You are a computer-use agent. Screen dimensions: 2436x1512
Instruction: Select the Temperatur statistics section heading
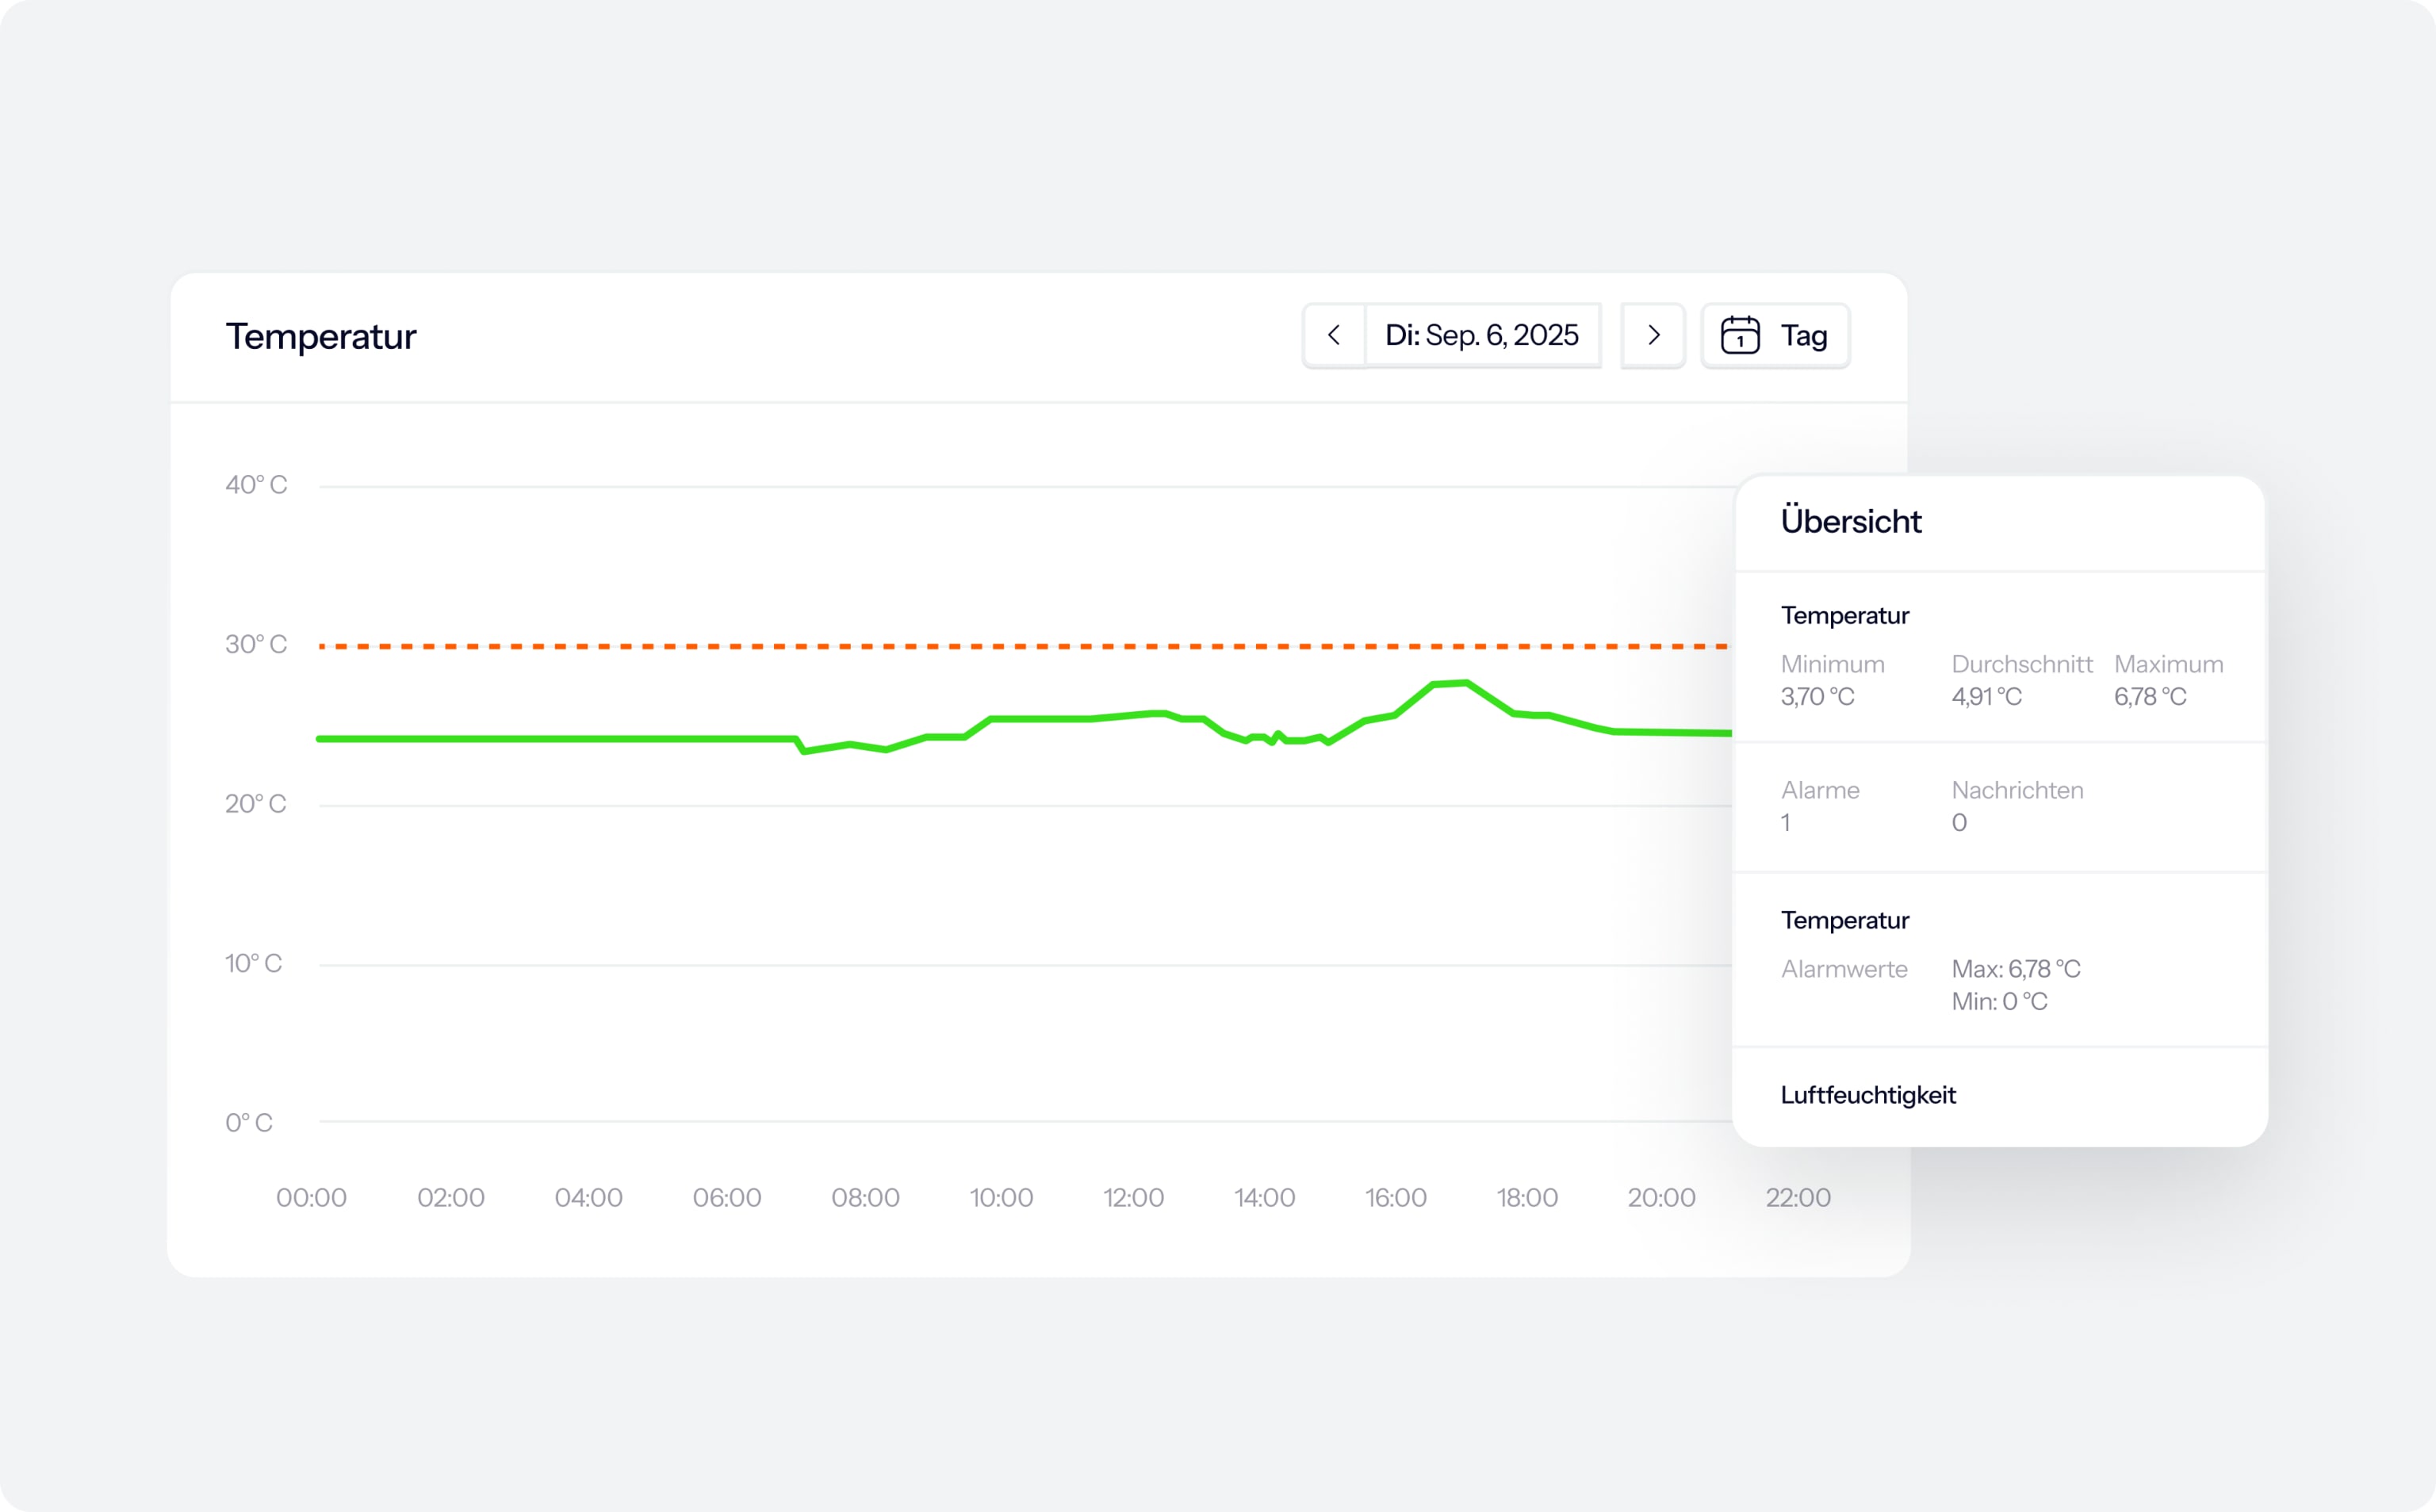point(1844,615)
